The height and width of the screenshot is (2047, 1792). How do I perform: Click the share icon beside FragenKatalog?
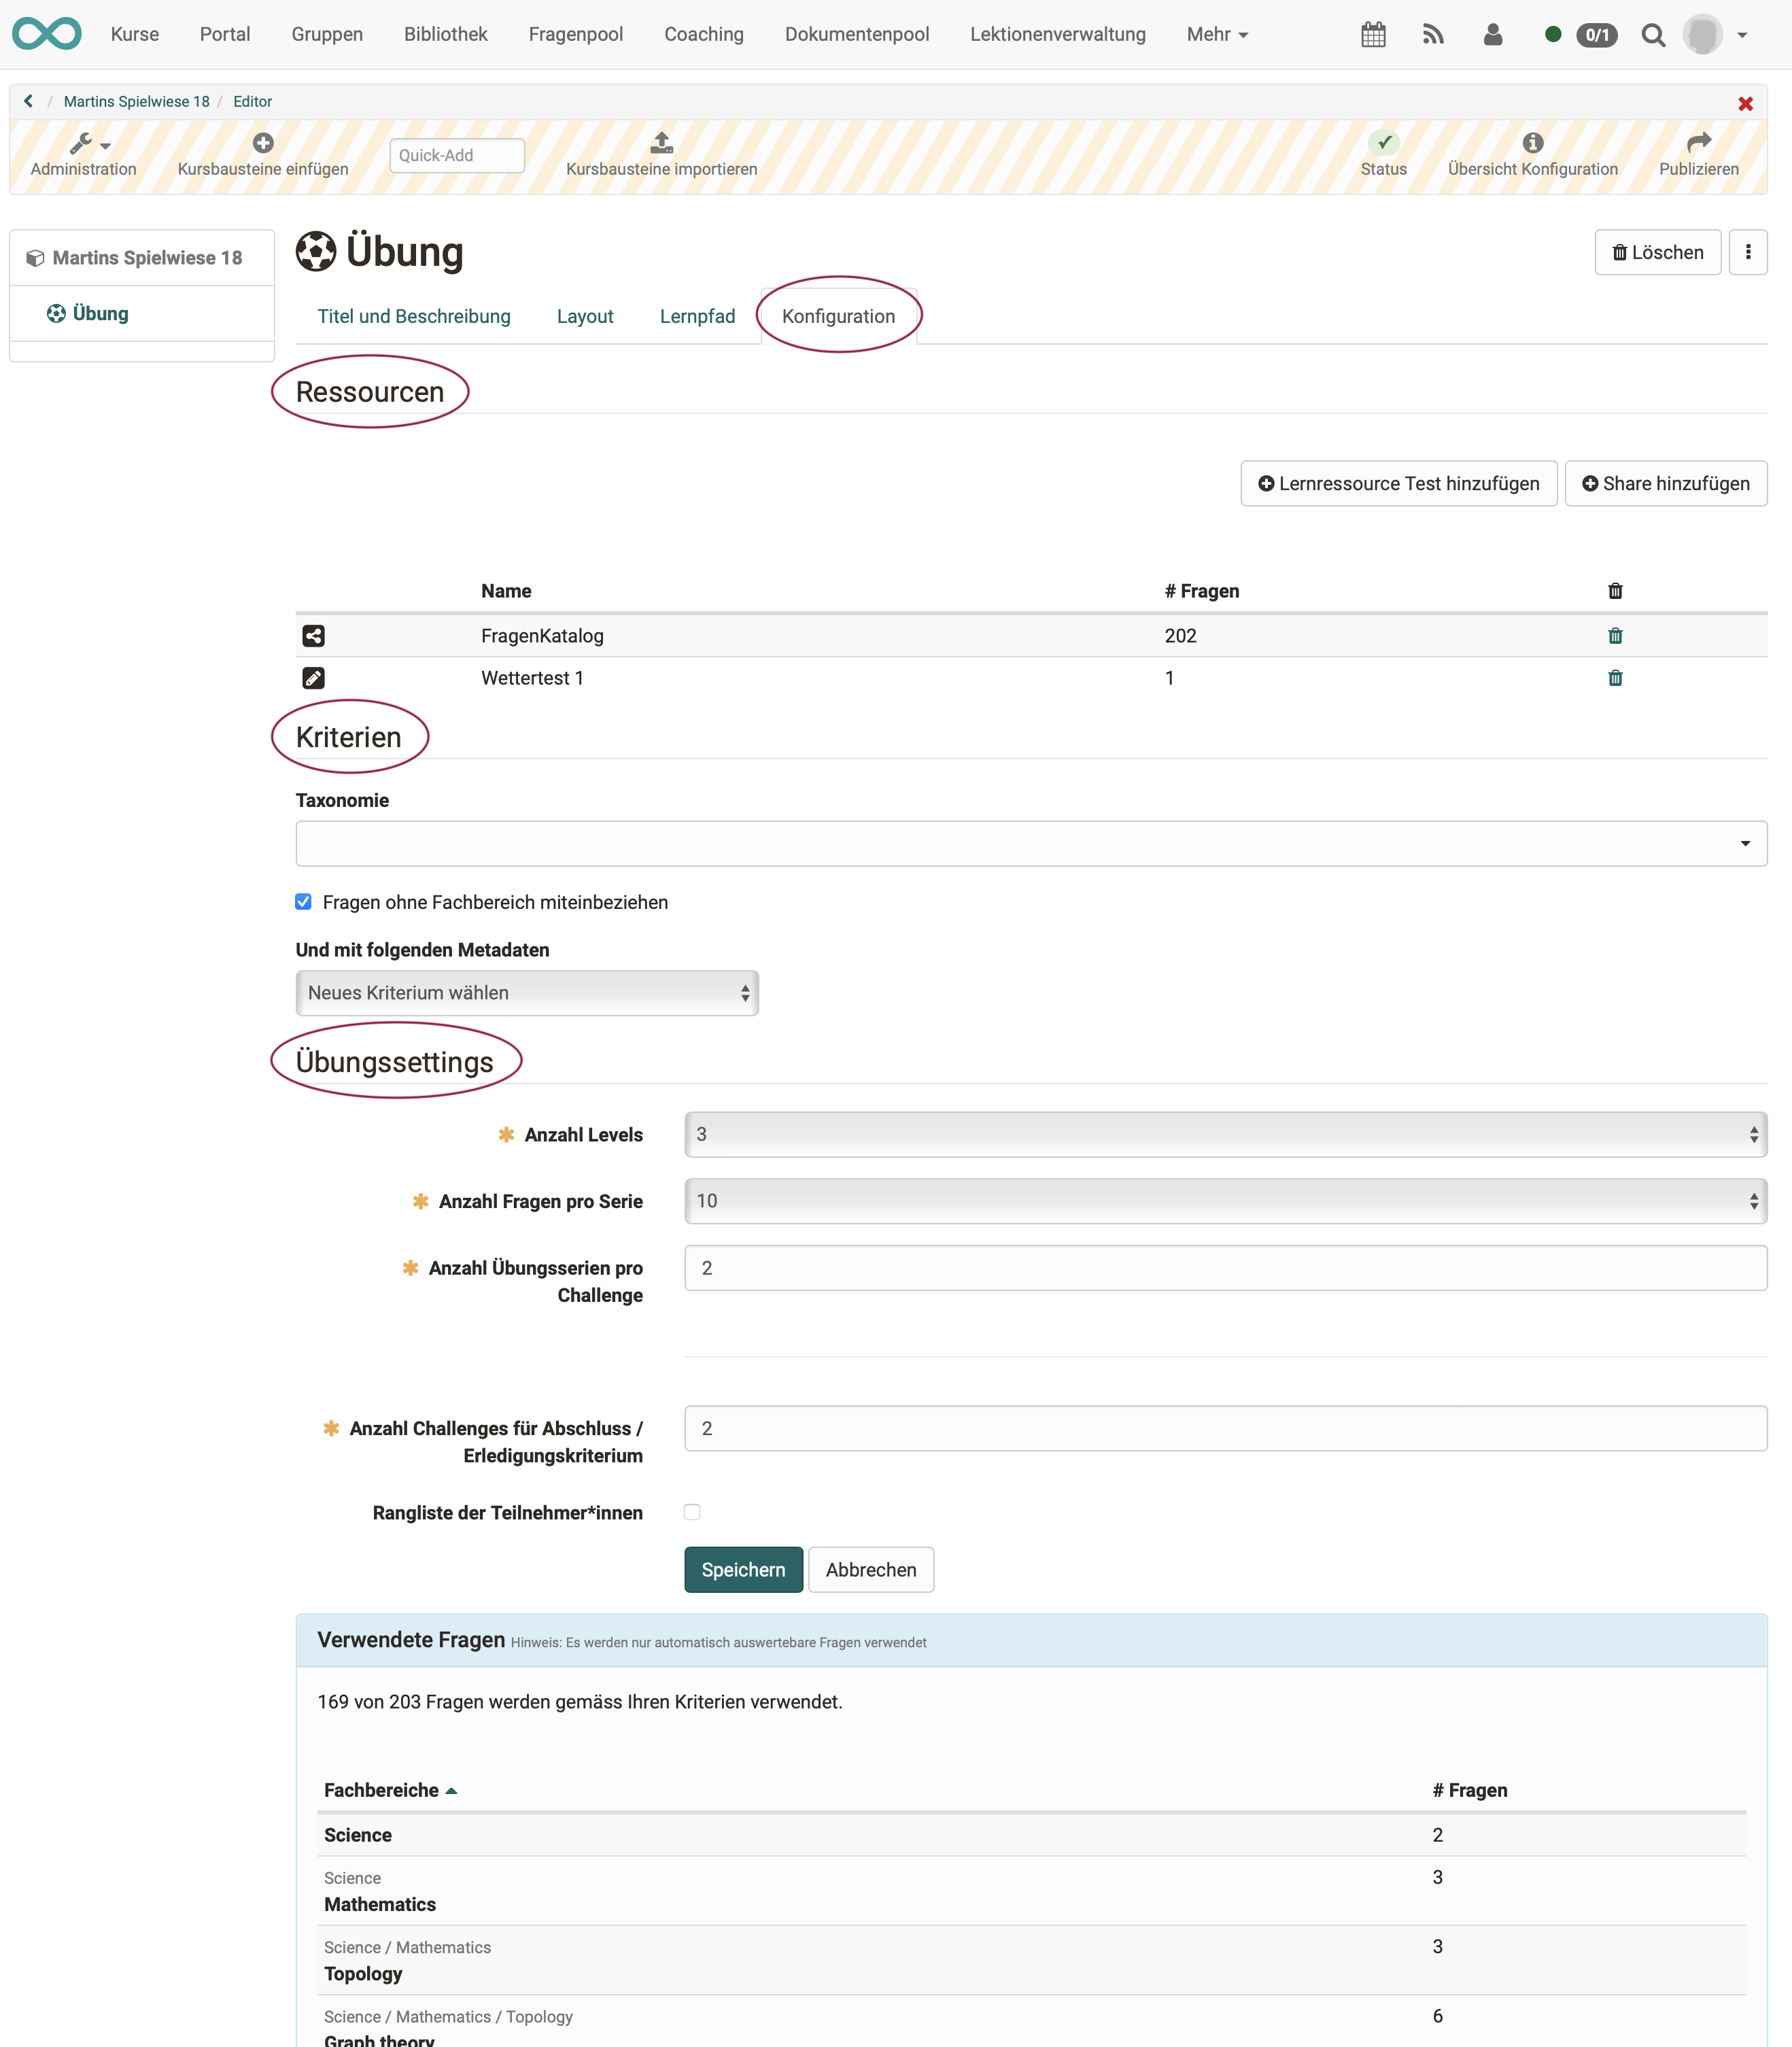pos(313,636)
